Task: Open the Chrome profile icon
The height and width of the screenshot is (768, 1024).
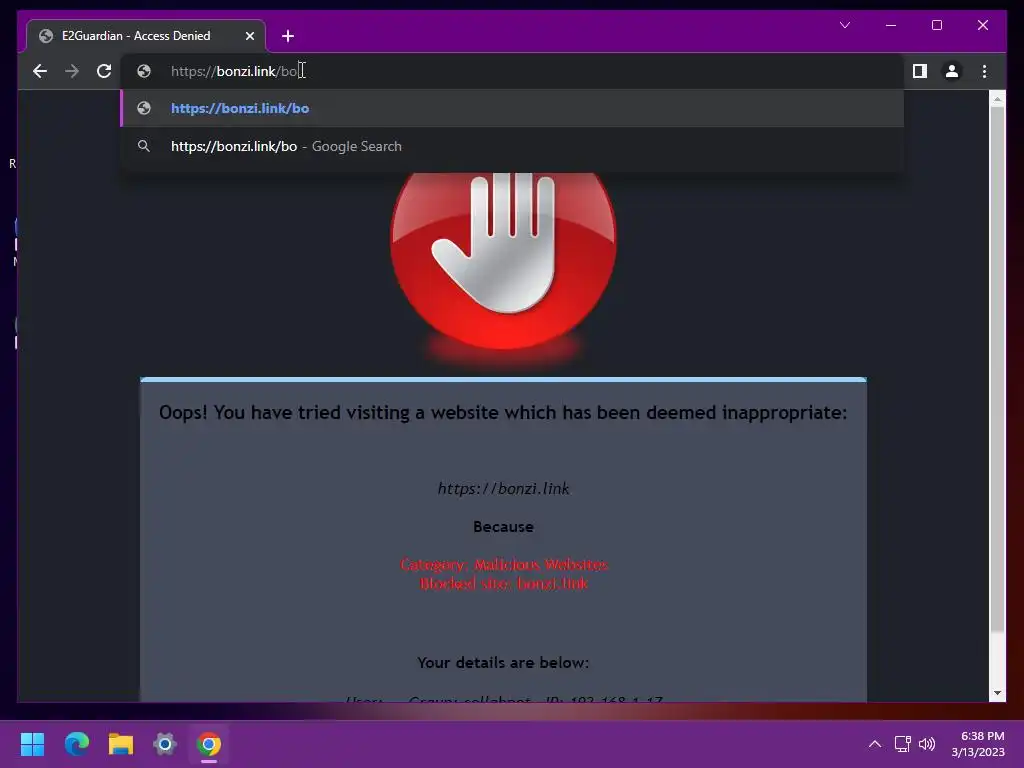Action: pyautogui.click(x=952, y=71)
